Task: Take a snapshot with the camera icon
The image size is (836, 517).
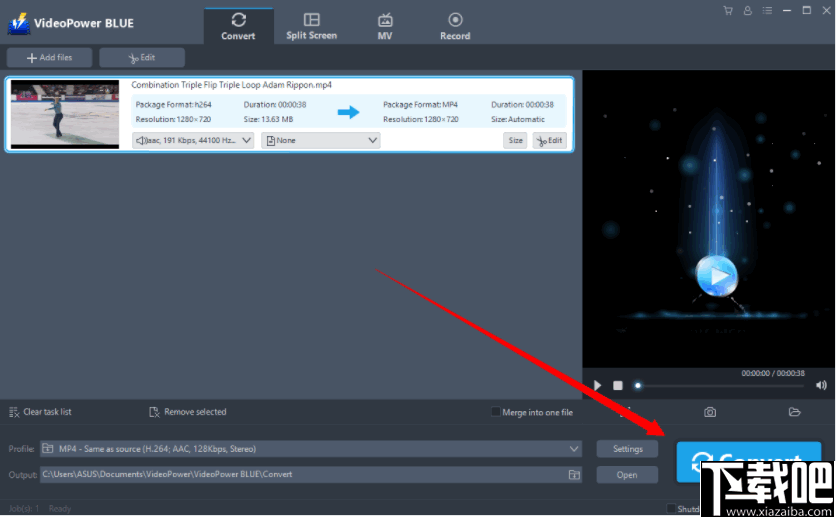Action: click(710, 412)
